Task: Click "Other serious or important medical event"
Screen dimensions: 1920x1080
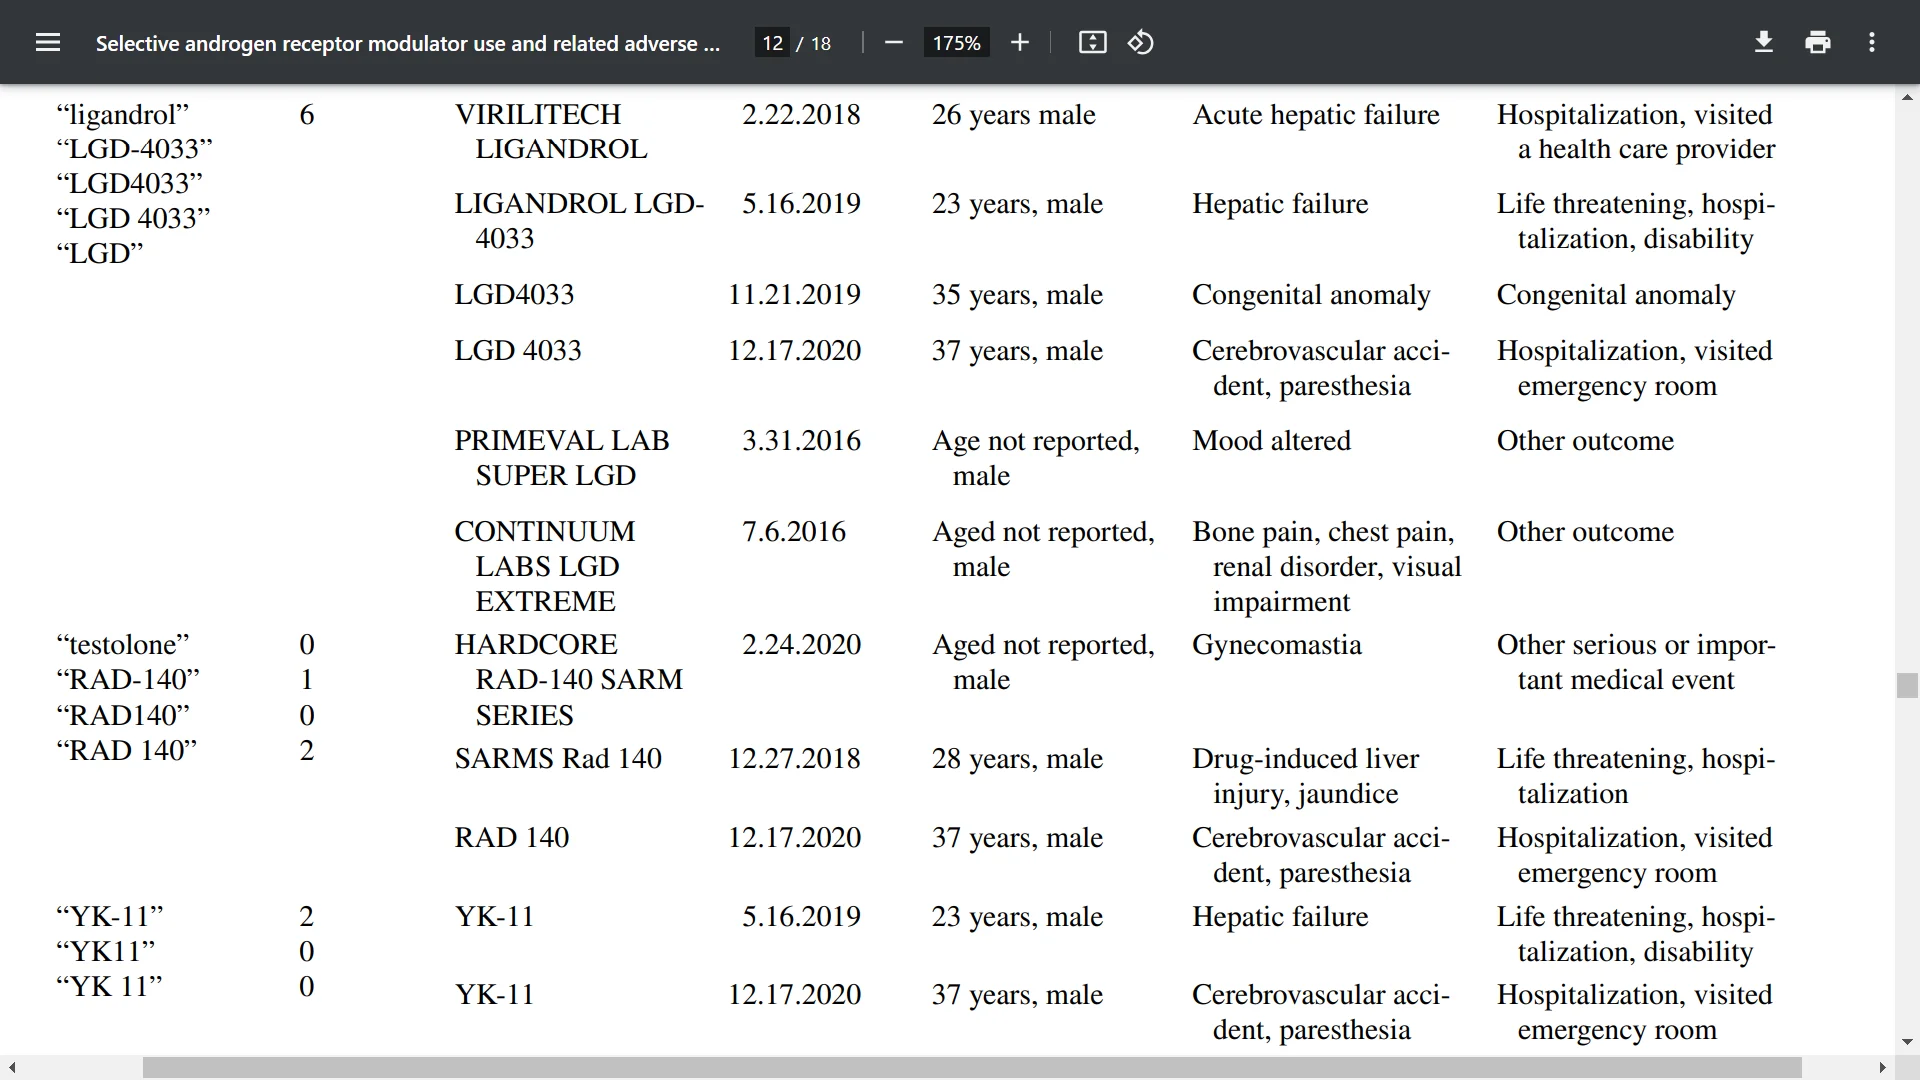Action: pyautogui.click(x=1636, y=662)
